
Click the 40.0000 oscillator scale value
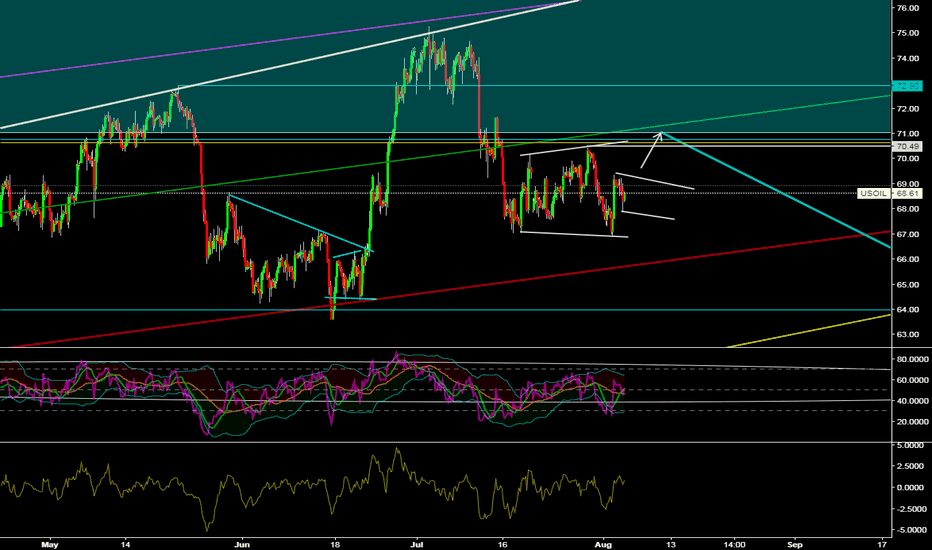coord(912,401)
